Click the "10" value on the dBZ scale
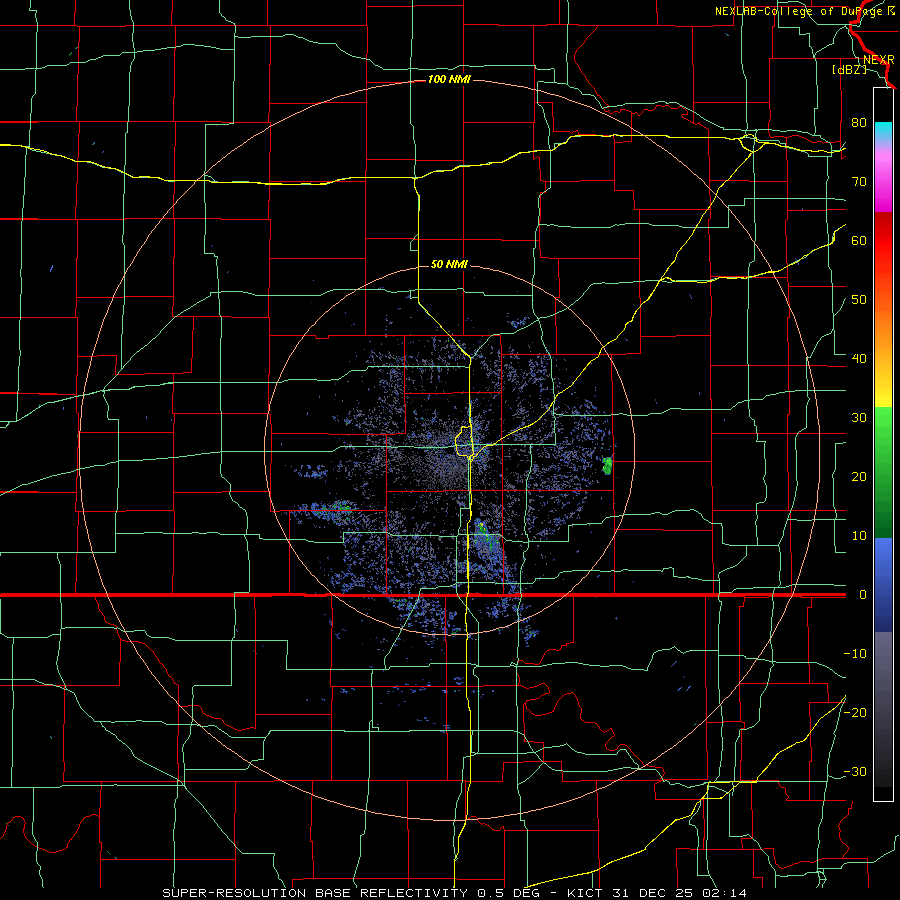900x900 pixels. point(859,536)
